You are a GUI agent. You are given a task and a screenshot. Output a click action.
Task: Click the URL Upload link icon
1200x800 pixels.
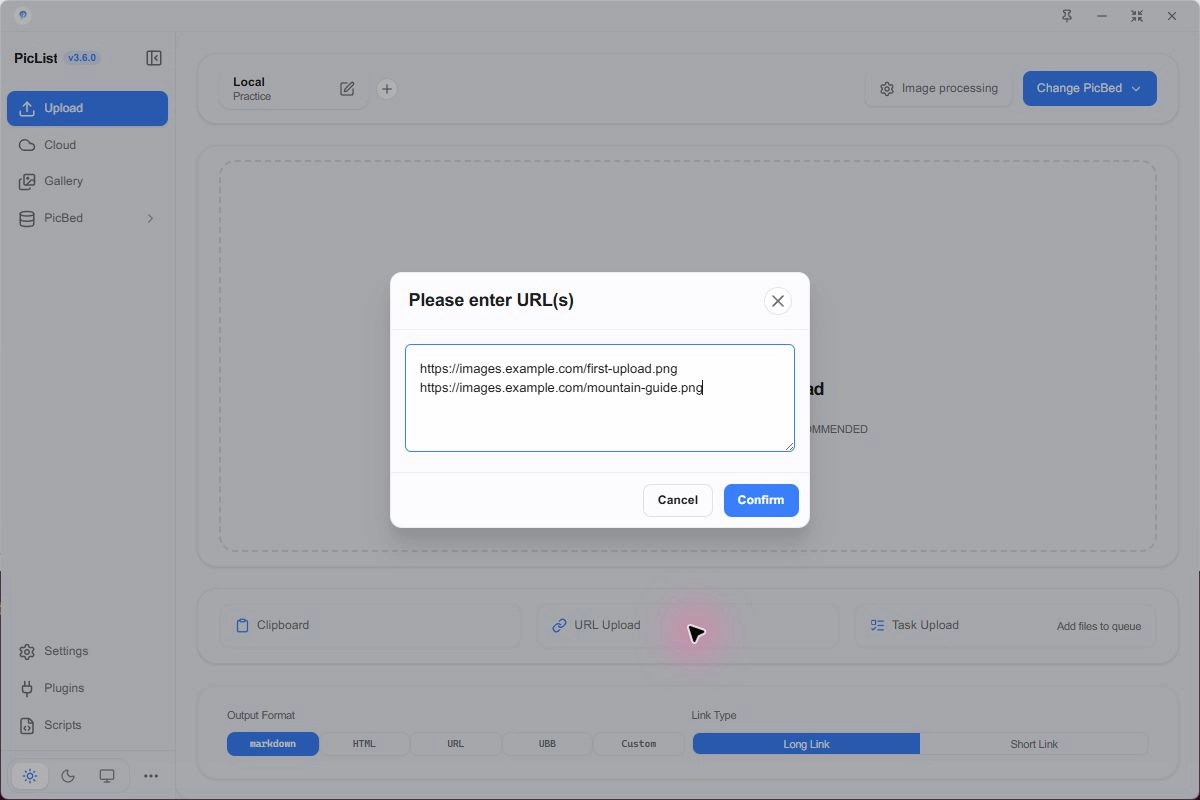(x=559, y=625)
